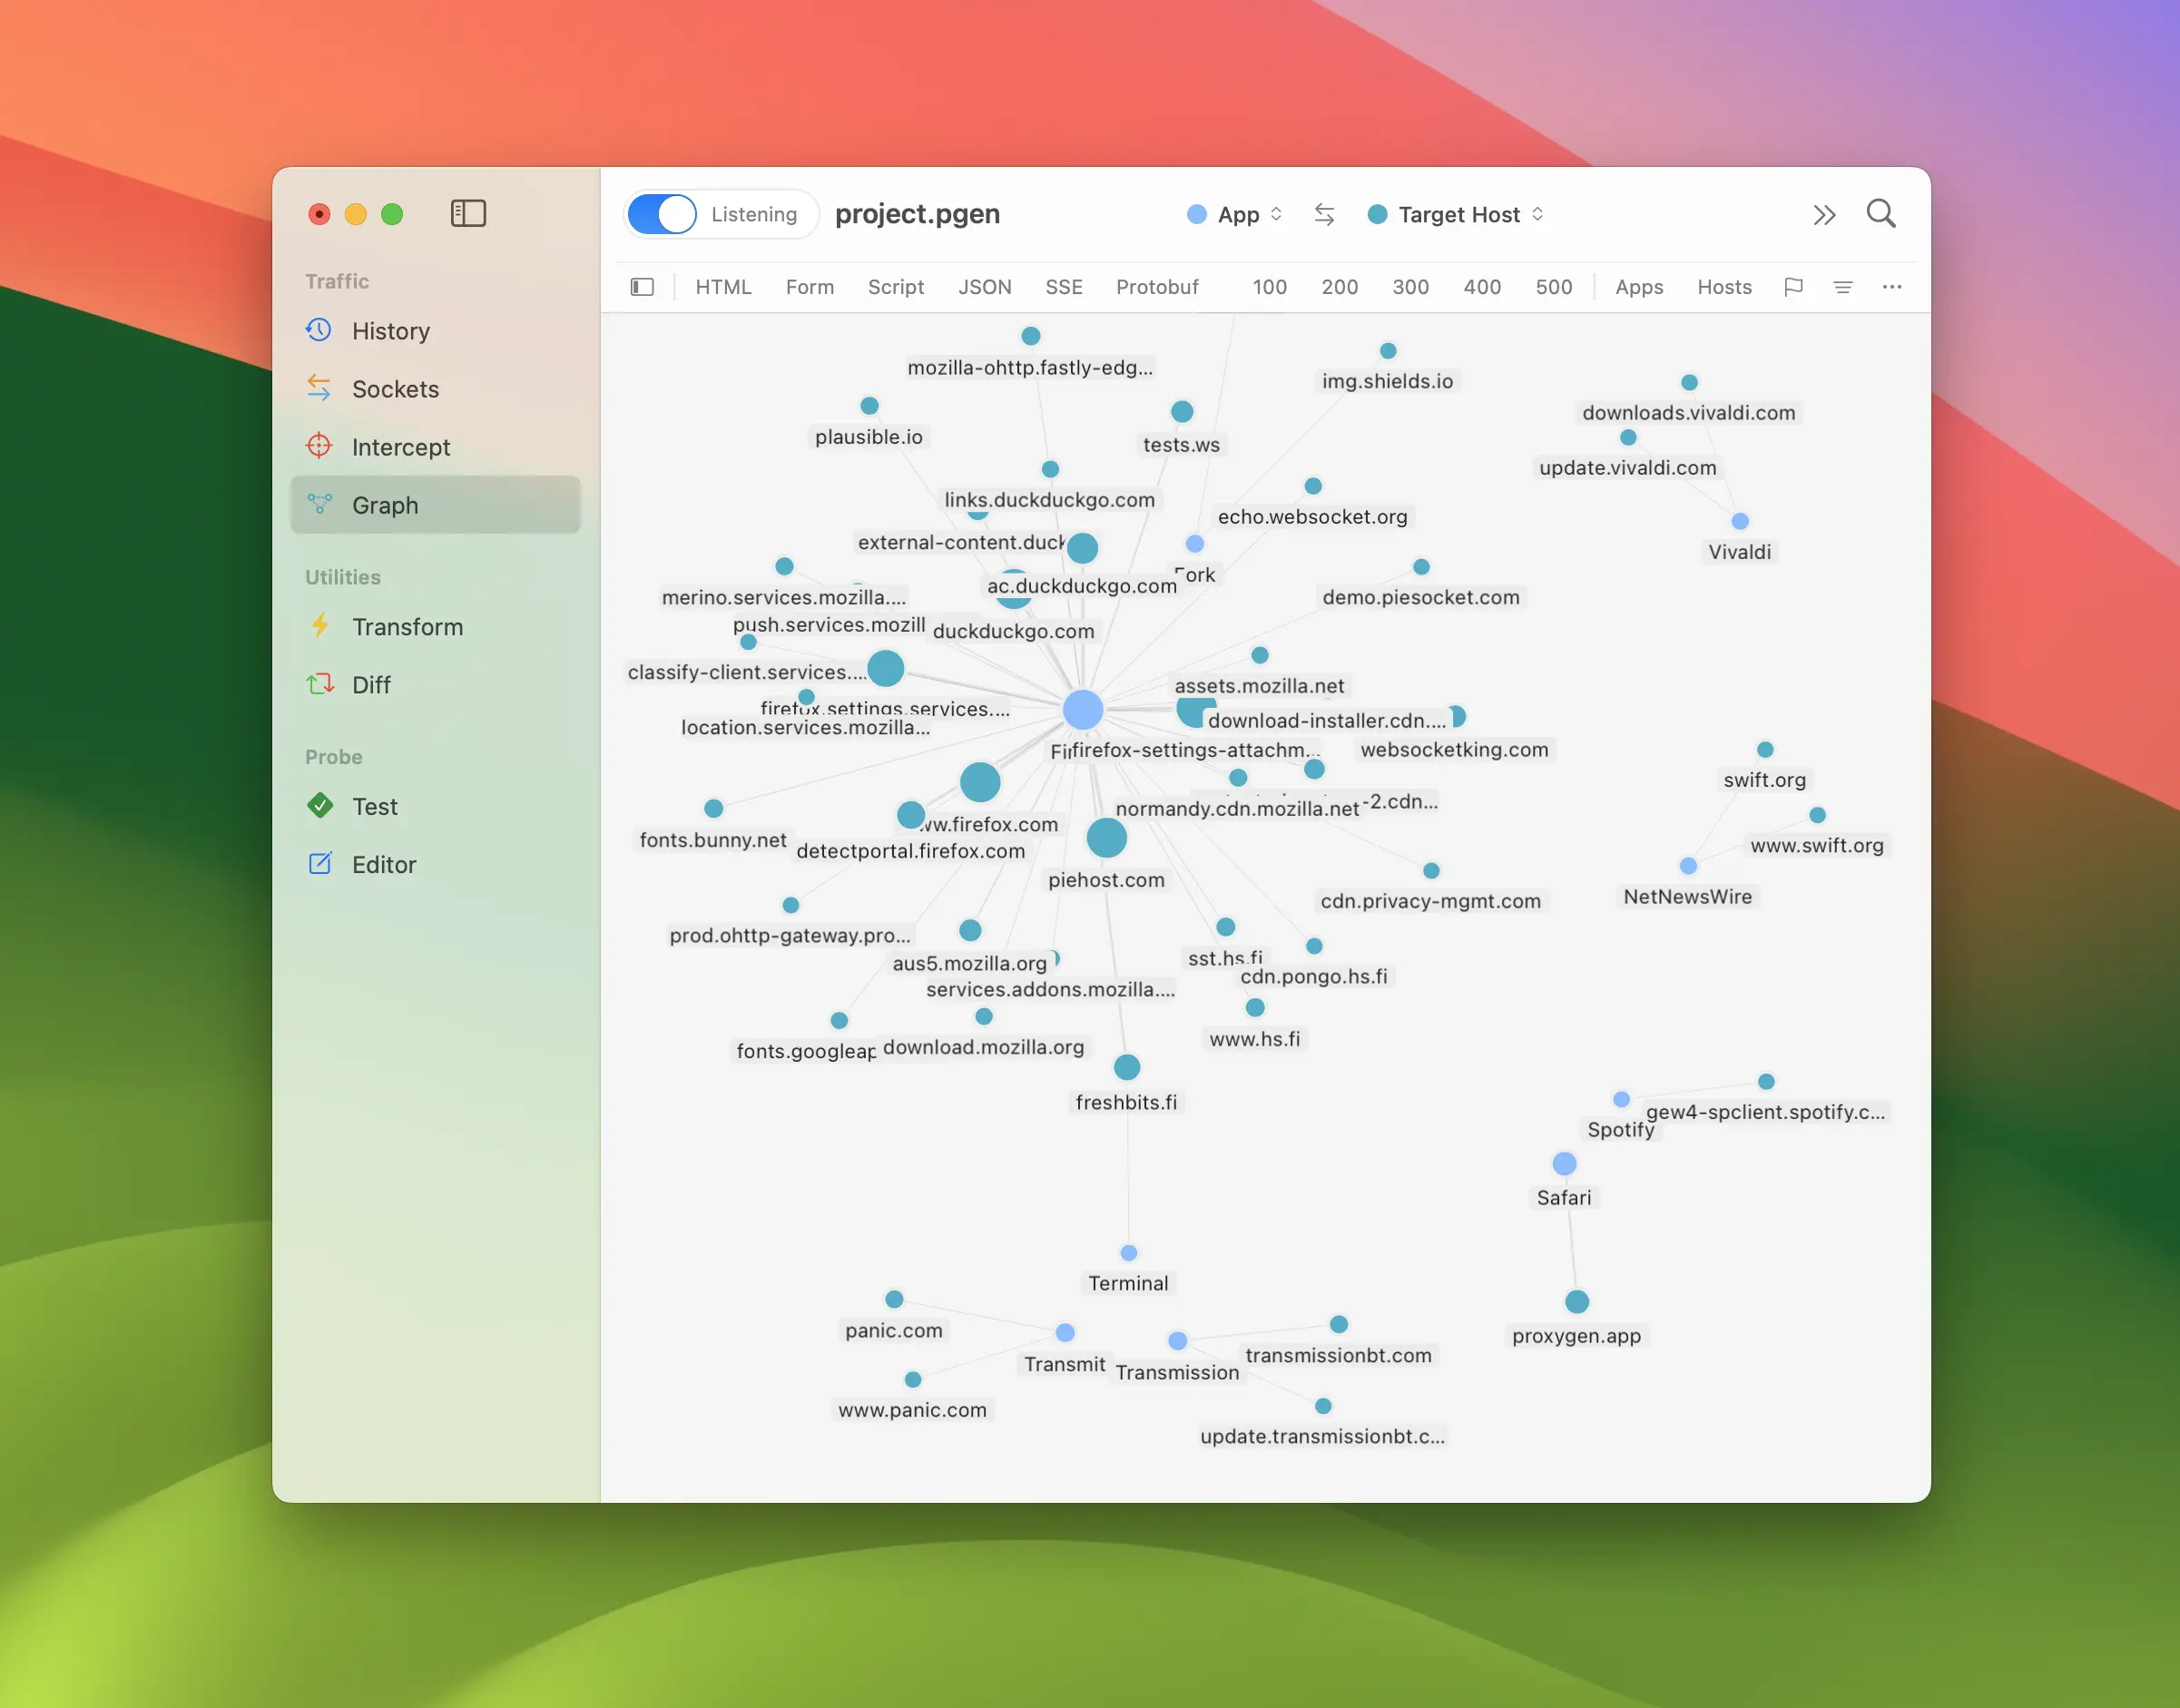
Task: Switch to the Hosts filter
Action: pyautogui.click(x=1724, y=287)
